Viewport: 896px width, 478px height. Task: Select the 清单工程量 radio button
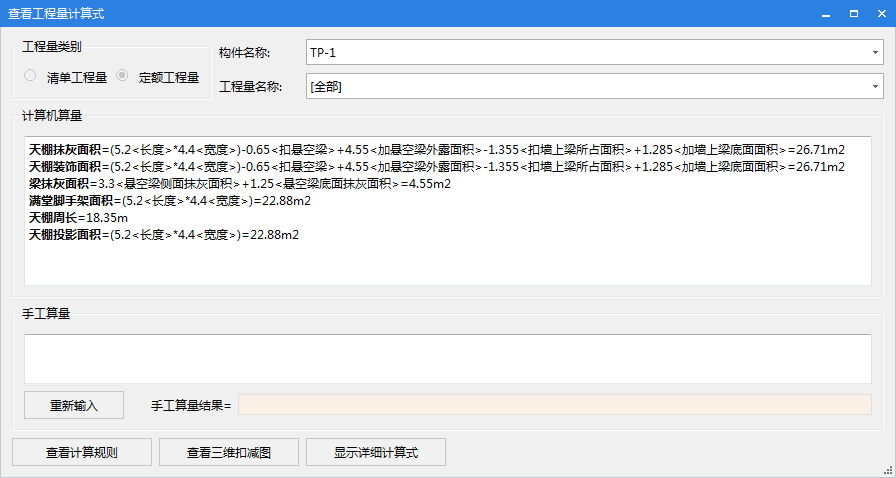(30, 75)
